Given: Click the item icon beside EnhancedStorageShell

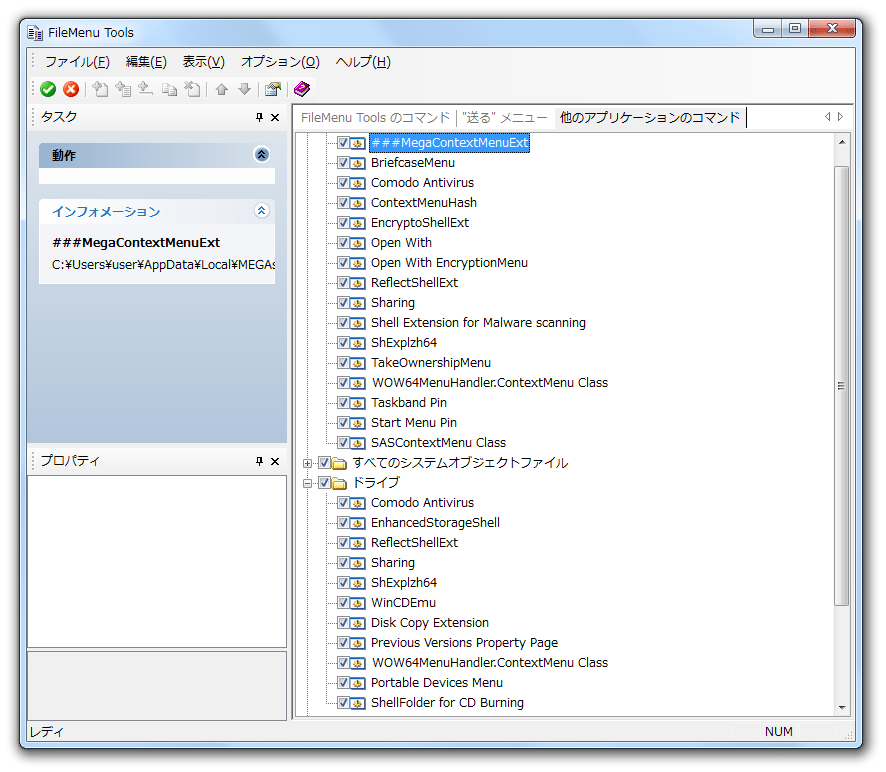Looking at the screenshot, I should pyautogui.click(x=358, y=523).
